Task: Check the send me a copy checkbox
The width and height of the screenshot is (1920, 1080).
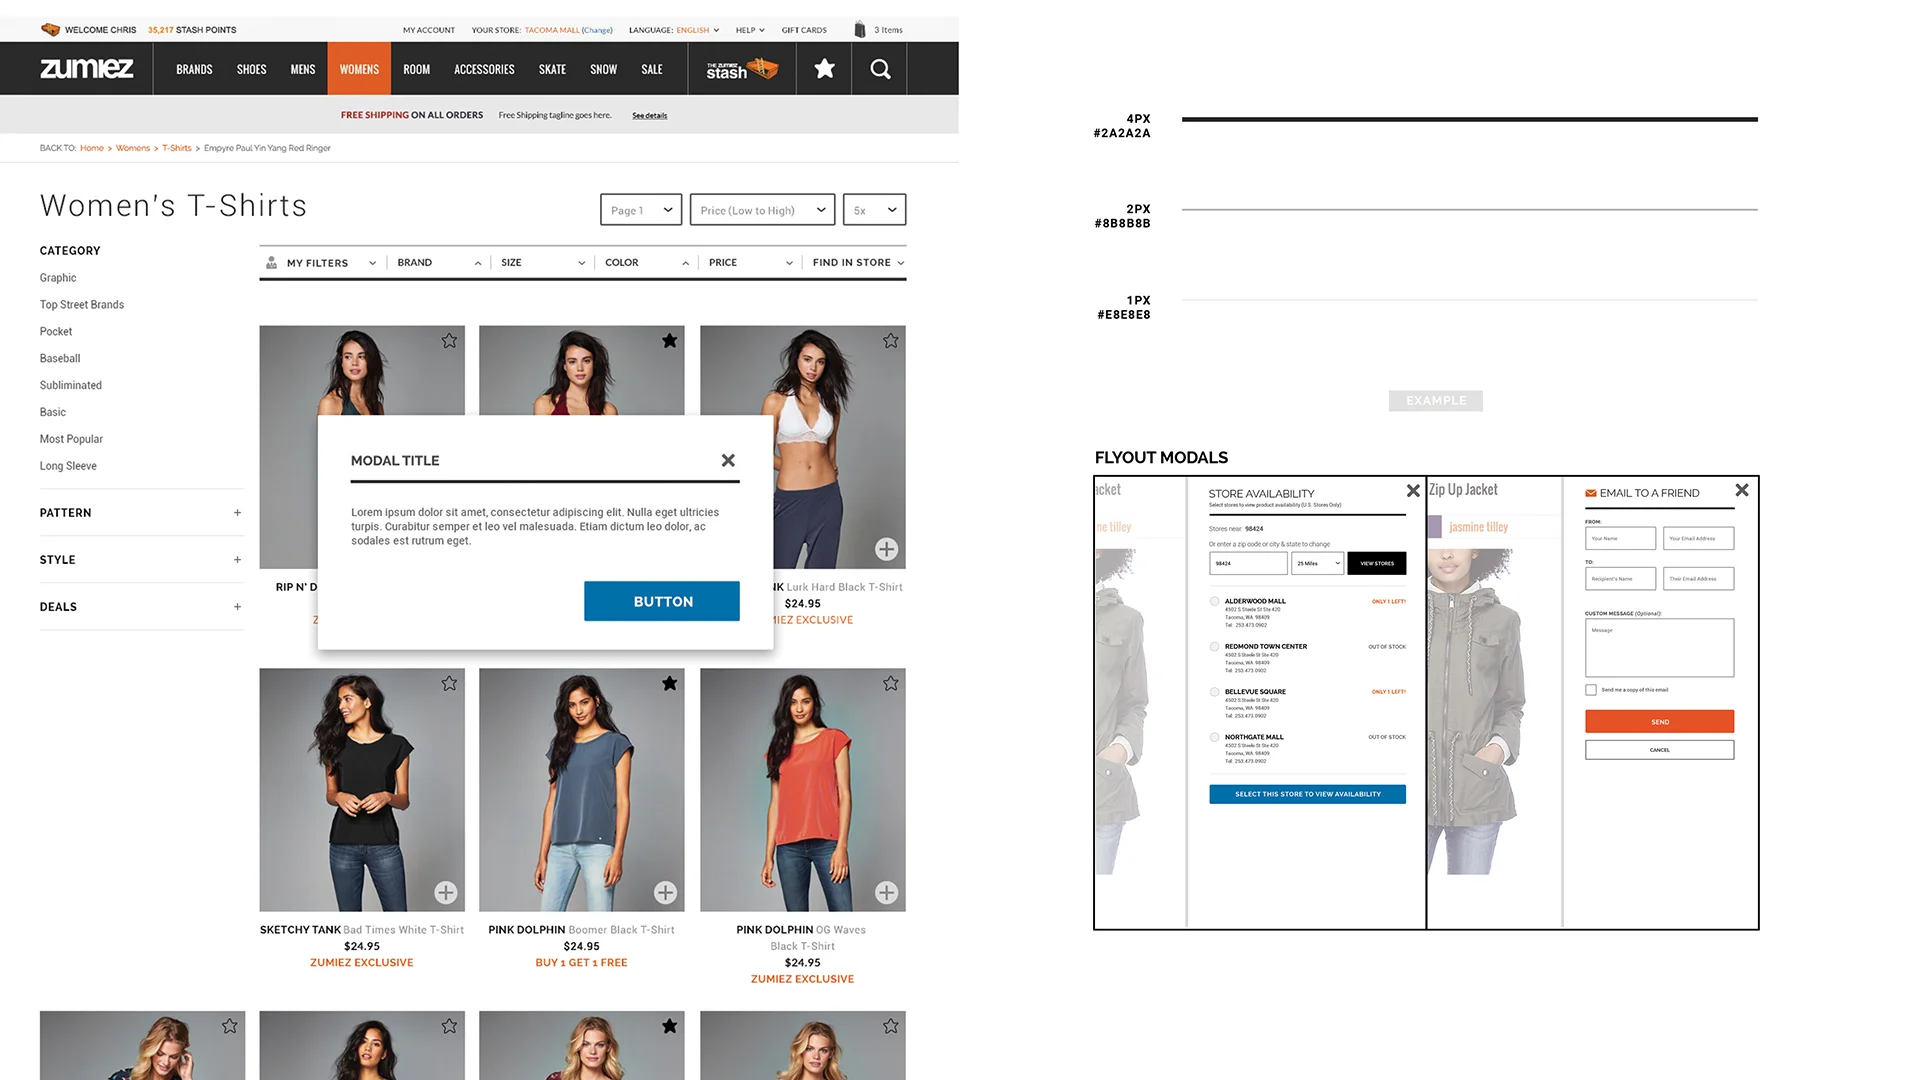Action: pyautogui.click(x=1591, y=690)
